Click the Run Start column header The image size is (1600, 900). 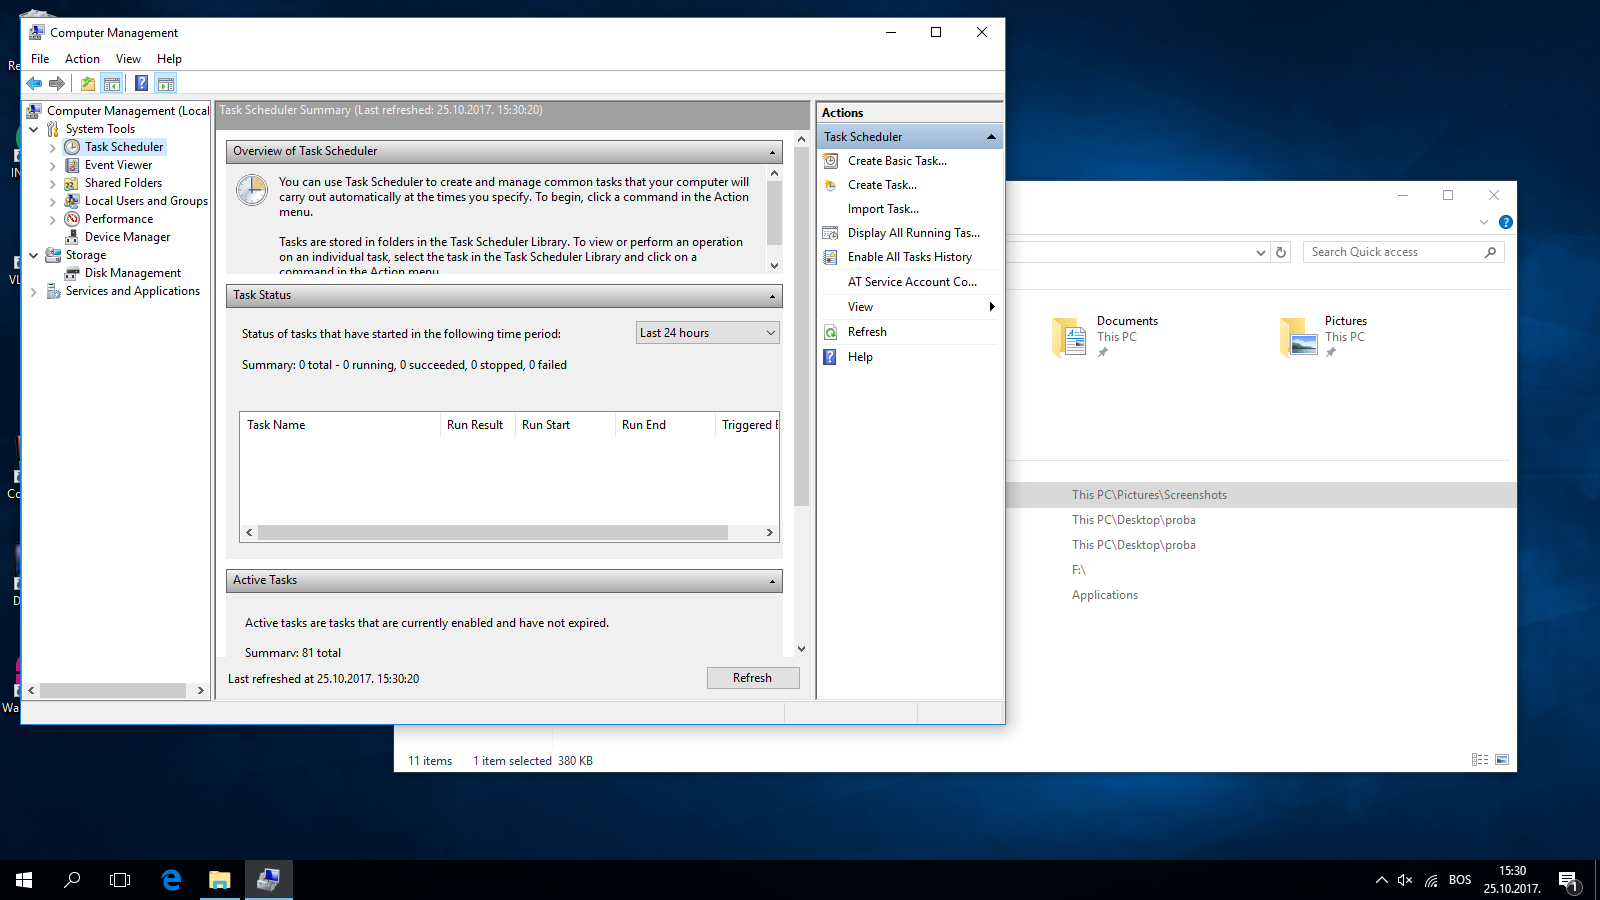(565, 425)
